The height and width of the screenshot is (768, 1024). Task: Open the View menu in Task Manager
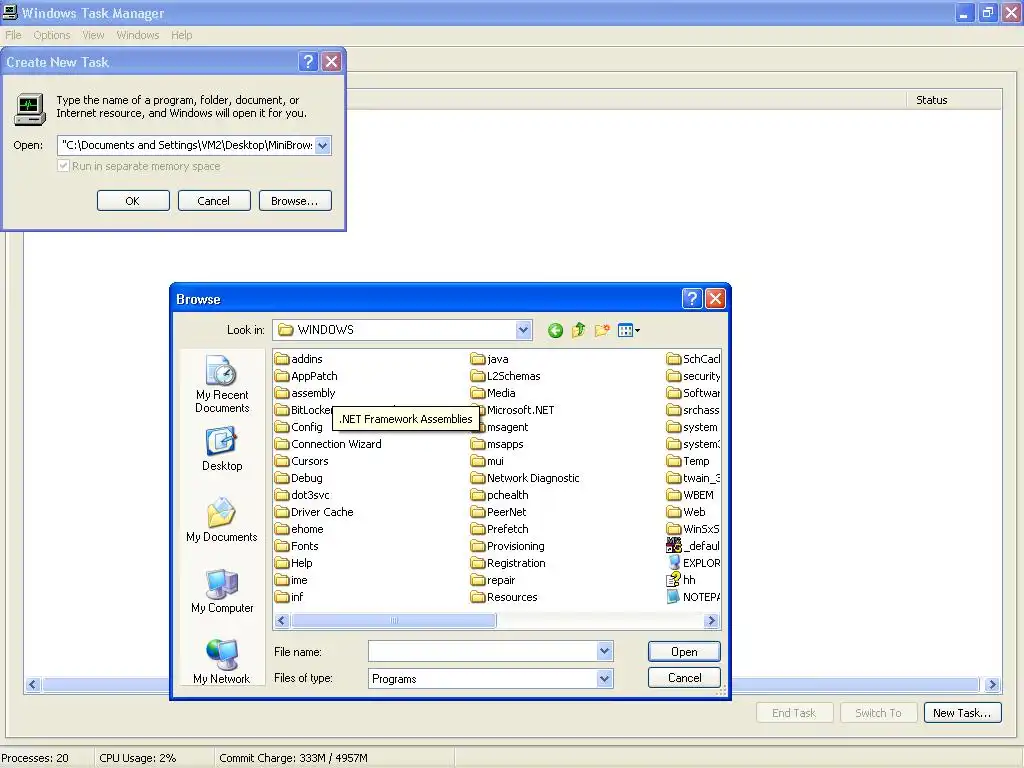coord(93,35)
